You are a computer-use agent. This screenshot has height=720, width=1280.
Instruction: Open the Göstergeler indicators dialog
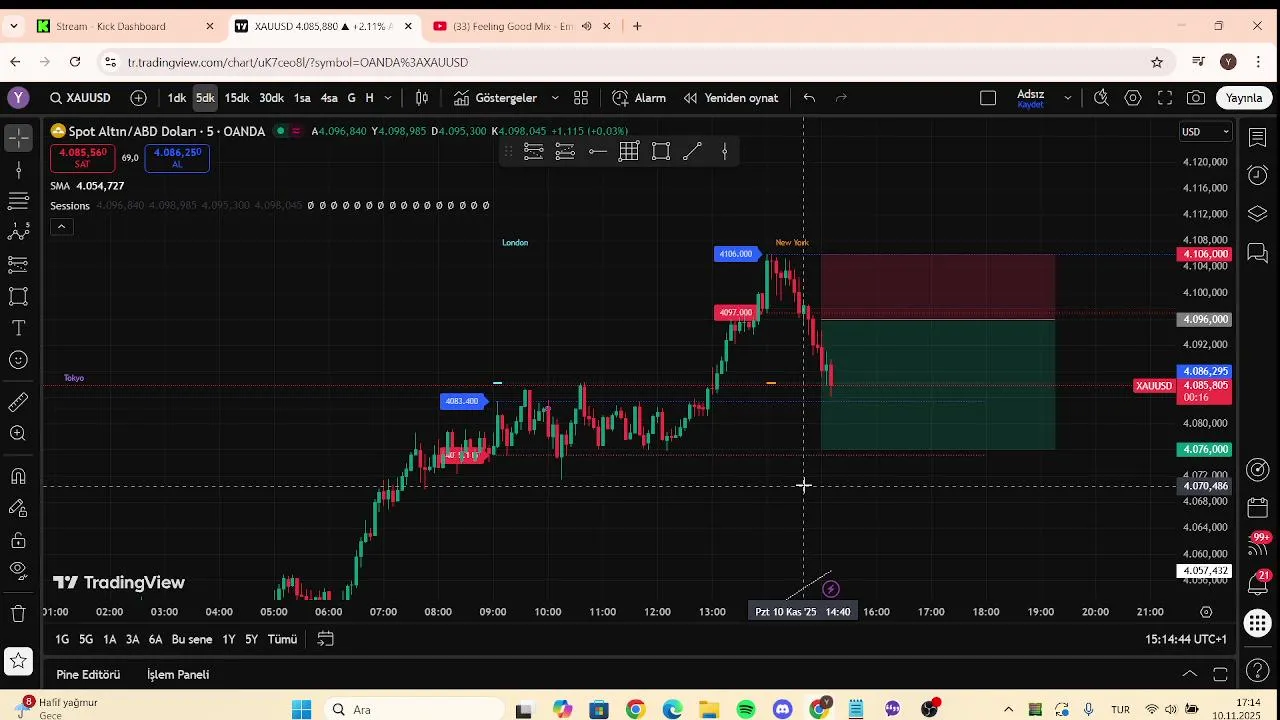click(495, 98)
